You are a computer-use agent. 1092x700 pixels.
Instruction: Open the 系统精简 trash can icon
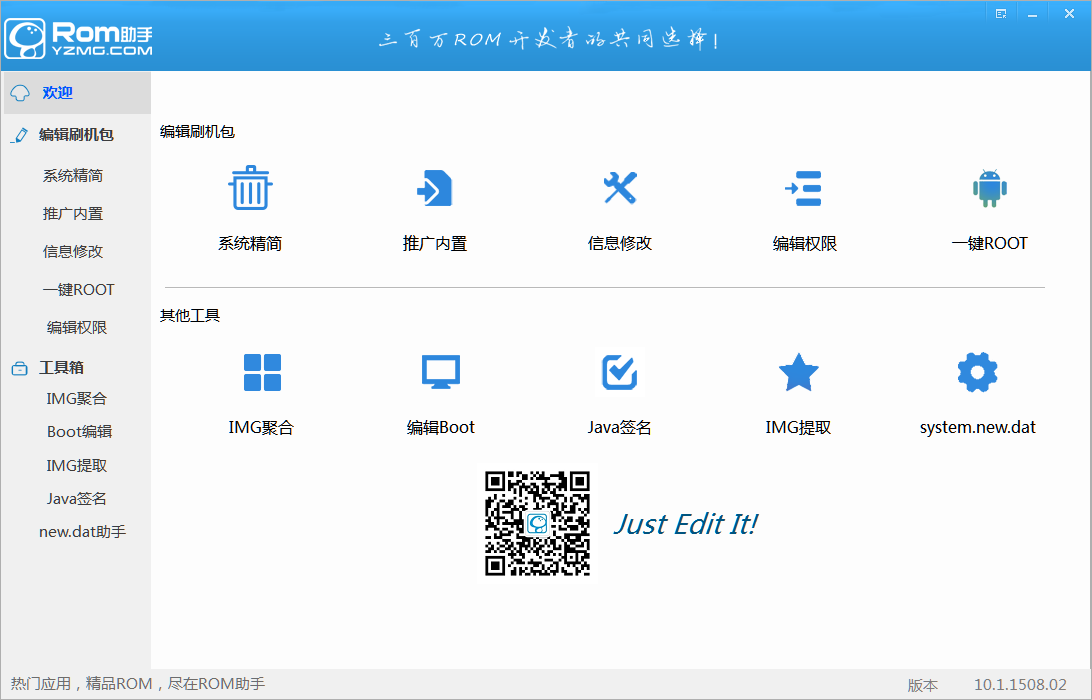[x=250, y=188]
